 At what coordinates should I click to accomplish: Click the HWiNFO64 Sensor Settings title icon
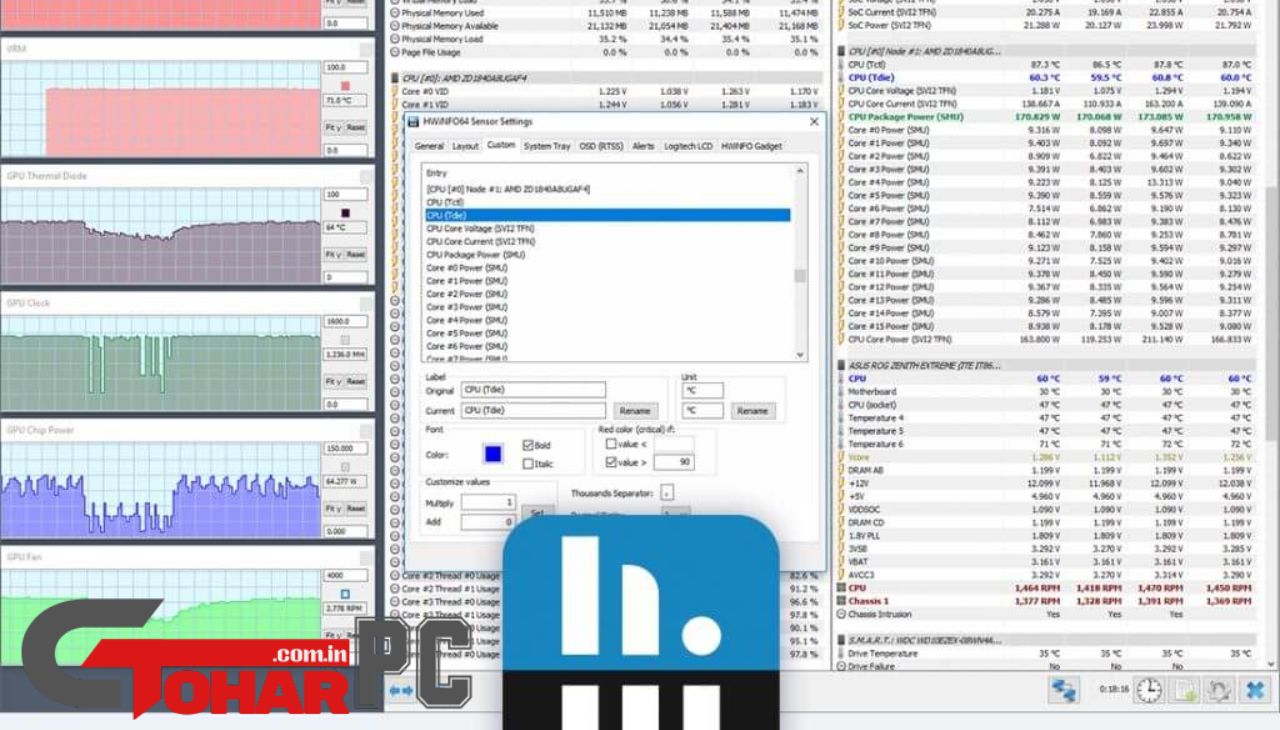tap(413, 121)
